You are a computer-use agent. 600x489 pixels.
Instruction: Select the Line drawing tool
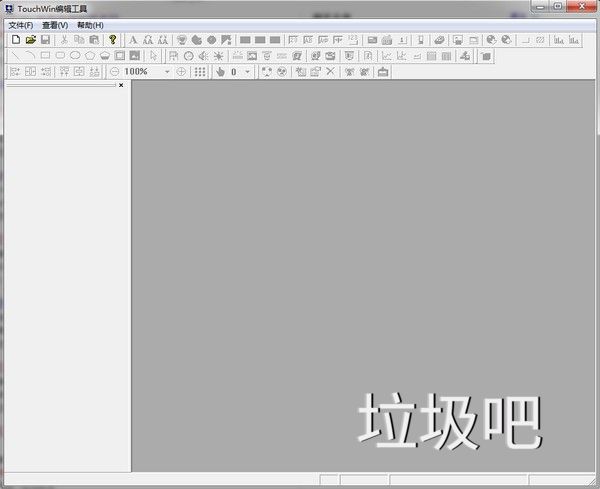coord(15,56)
